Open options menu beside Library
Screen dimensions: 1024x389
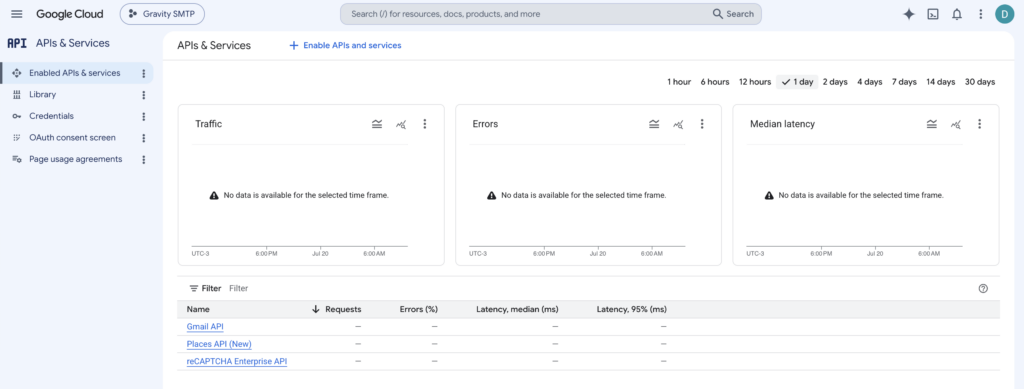pos(144,95)
